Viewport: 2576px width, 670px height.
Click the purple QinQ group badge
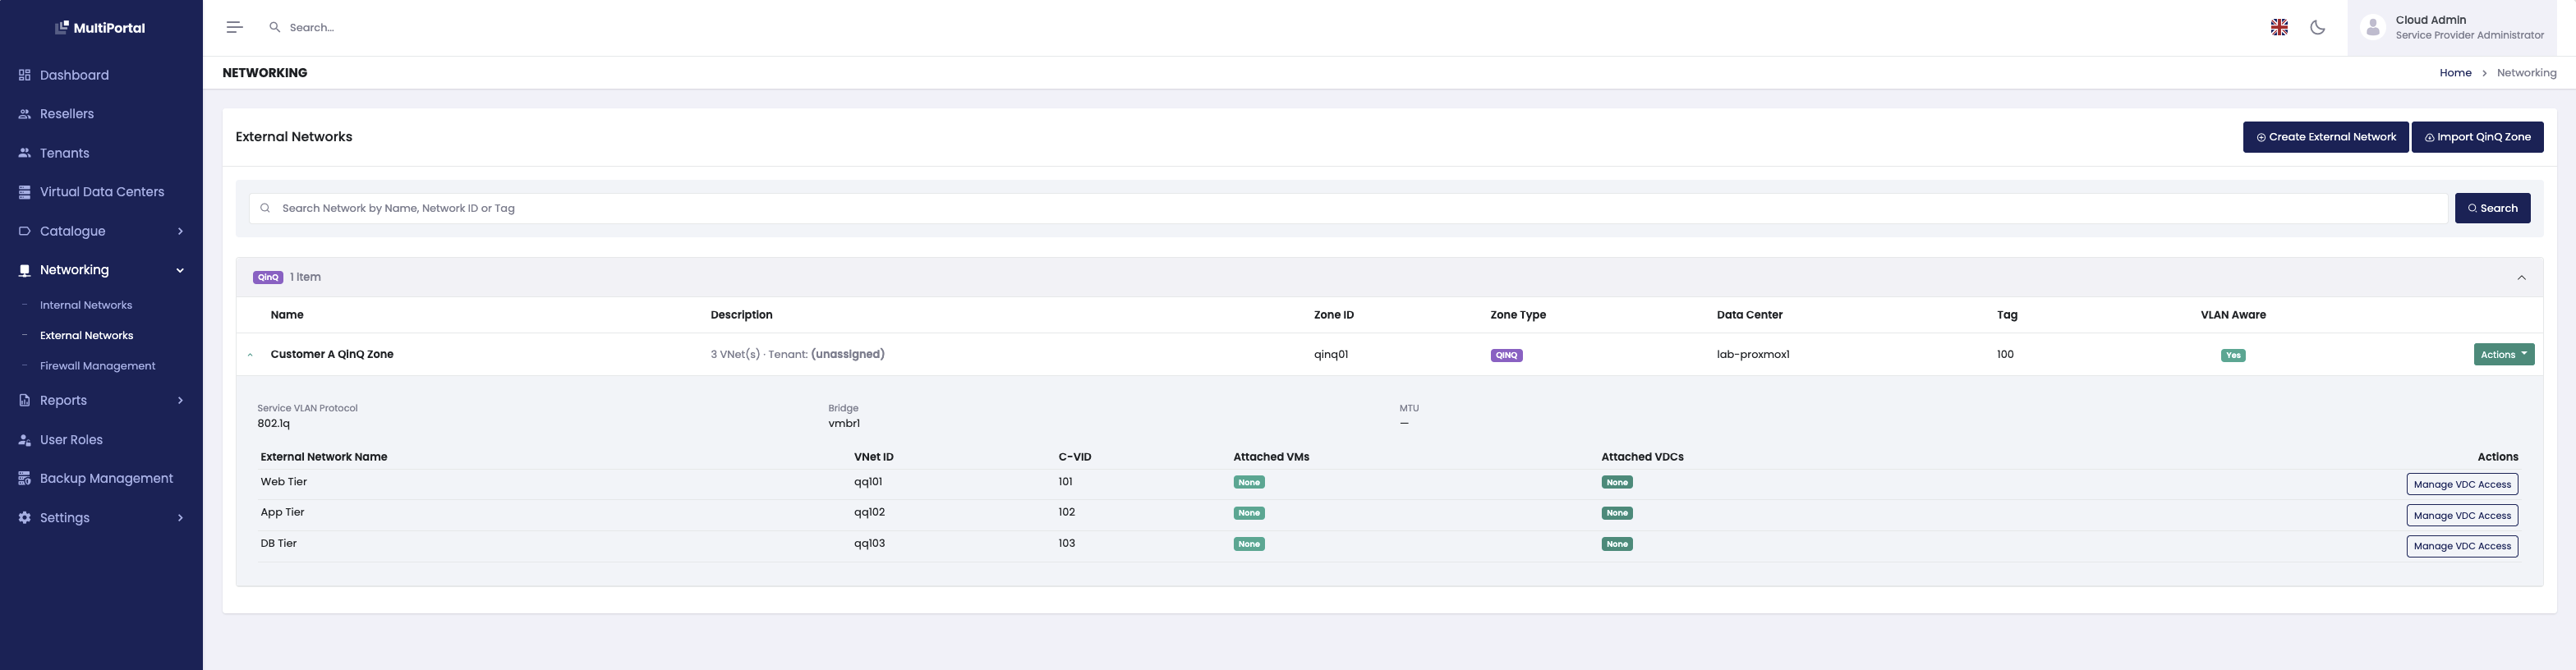[x=268, y=277]
